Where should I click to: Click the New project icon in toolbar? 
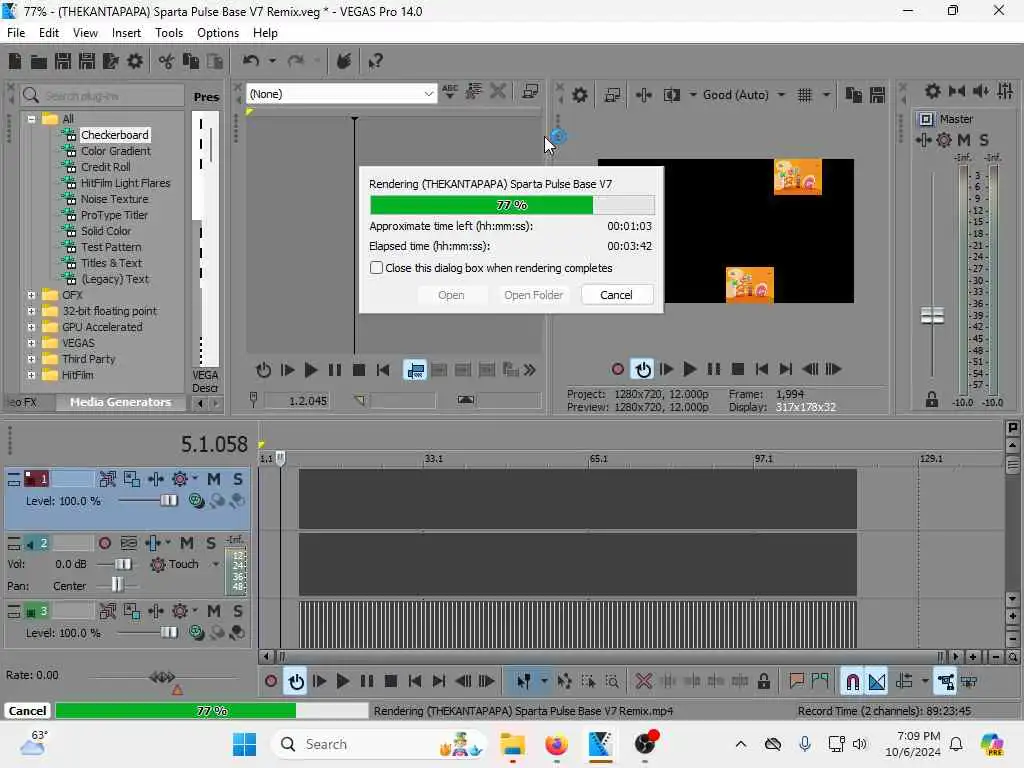pyautogui.click(x=15, y=61)
